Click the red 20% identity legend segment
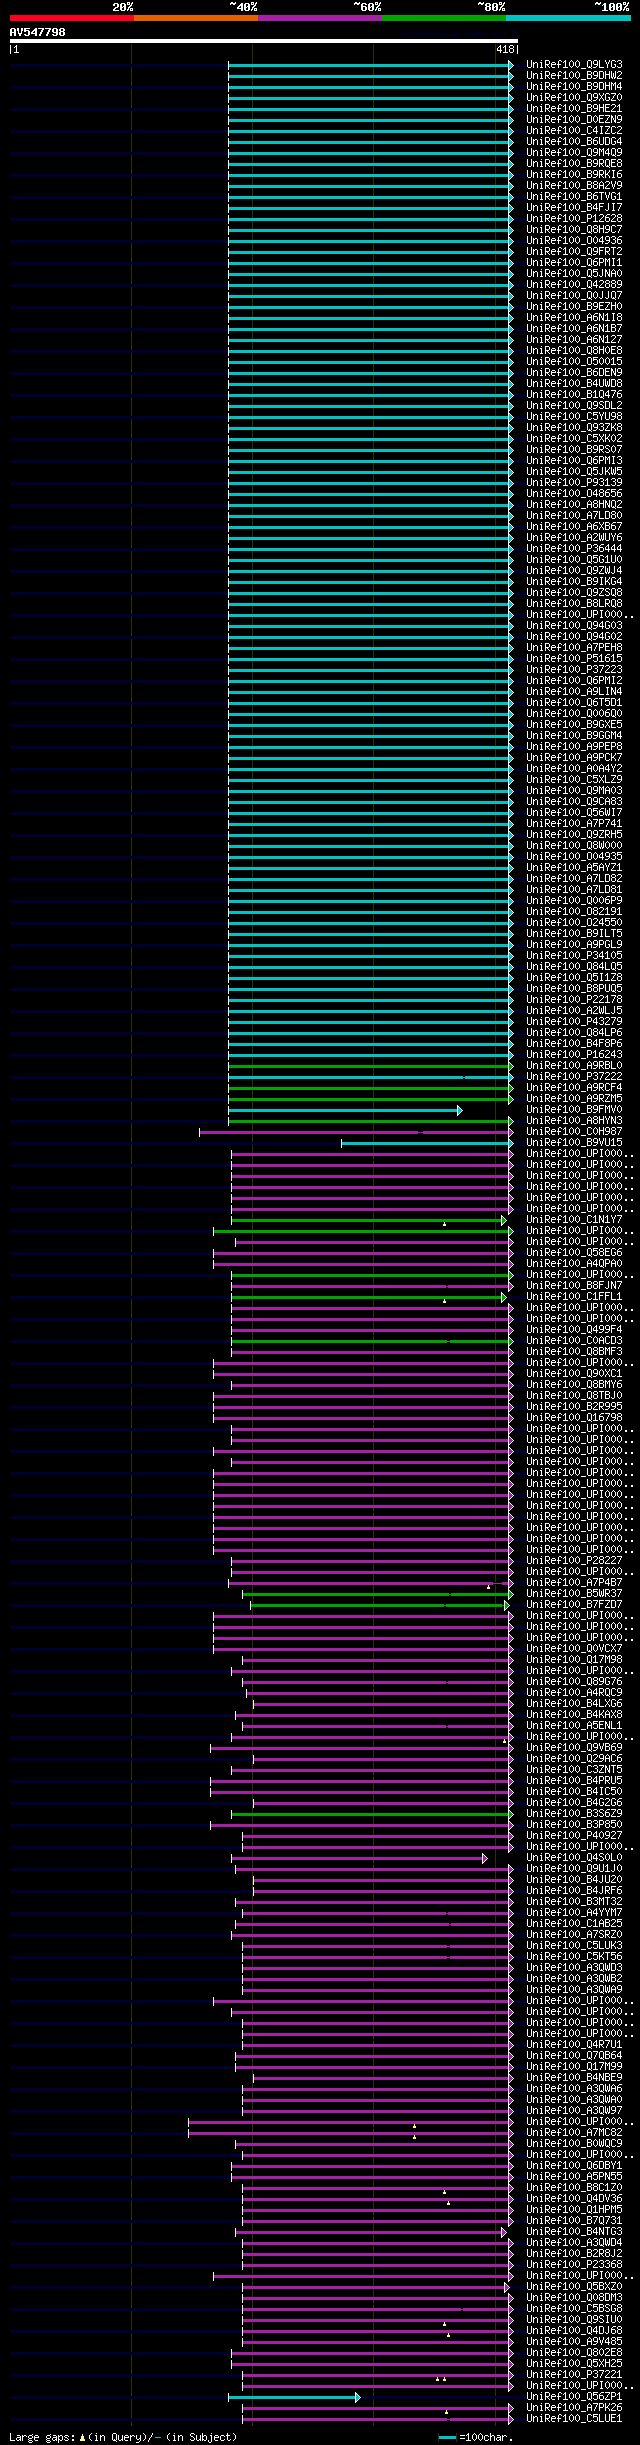The width and height of the screenshot is (640, 2445). (x=72, y=18)
